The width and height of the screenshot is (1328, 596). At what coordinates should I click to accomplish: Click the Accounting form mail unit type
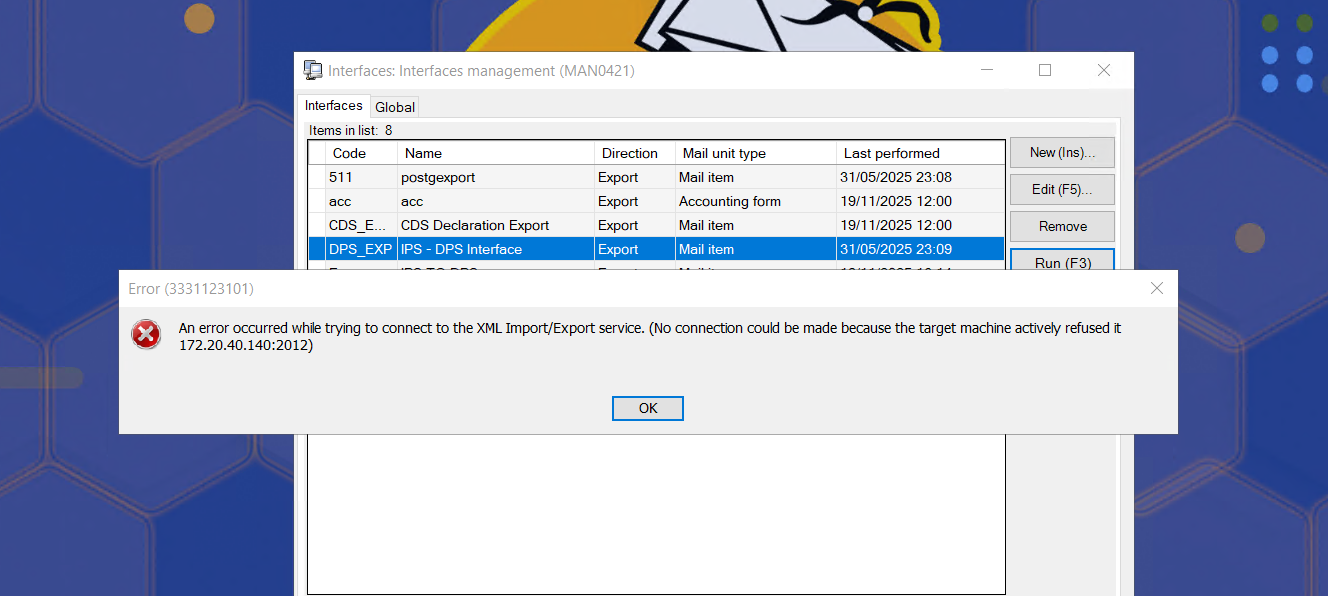(730, 201)
